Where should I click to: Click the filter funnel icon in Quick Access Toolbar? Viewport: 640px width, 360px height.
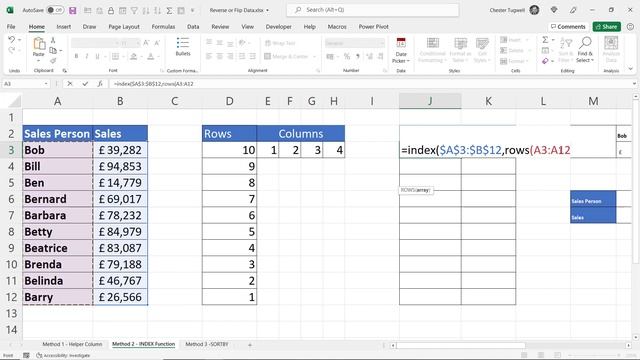[x=134, y=10]
